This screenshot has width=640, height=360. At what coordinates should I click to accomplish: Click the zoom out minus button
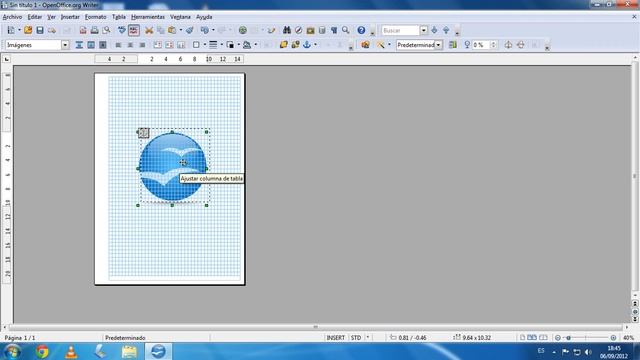click(558, 338)
